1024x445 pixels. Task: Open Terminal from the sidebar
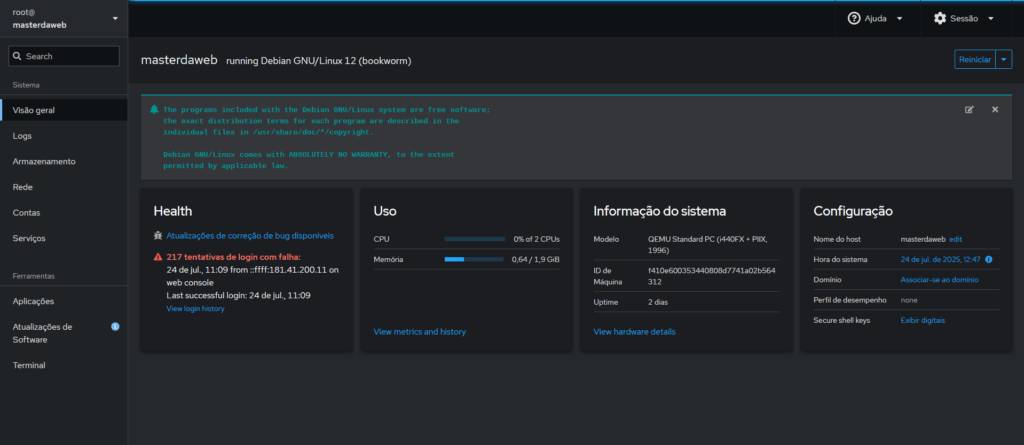point(64,365)
